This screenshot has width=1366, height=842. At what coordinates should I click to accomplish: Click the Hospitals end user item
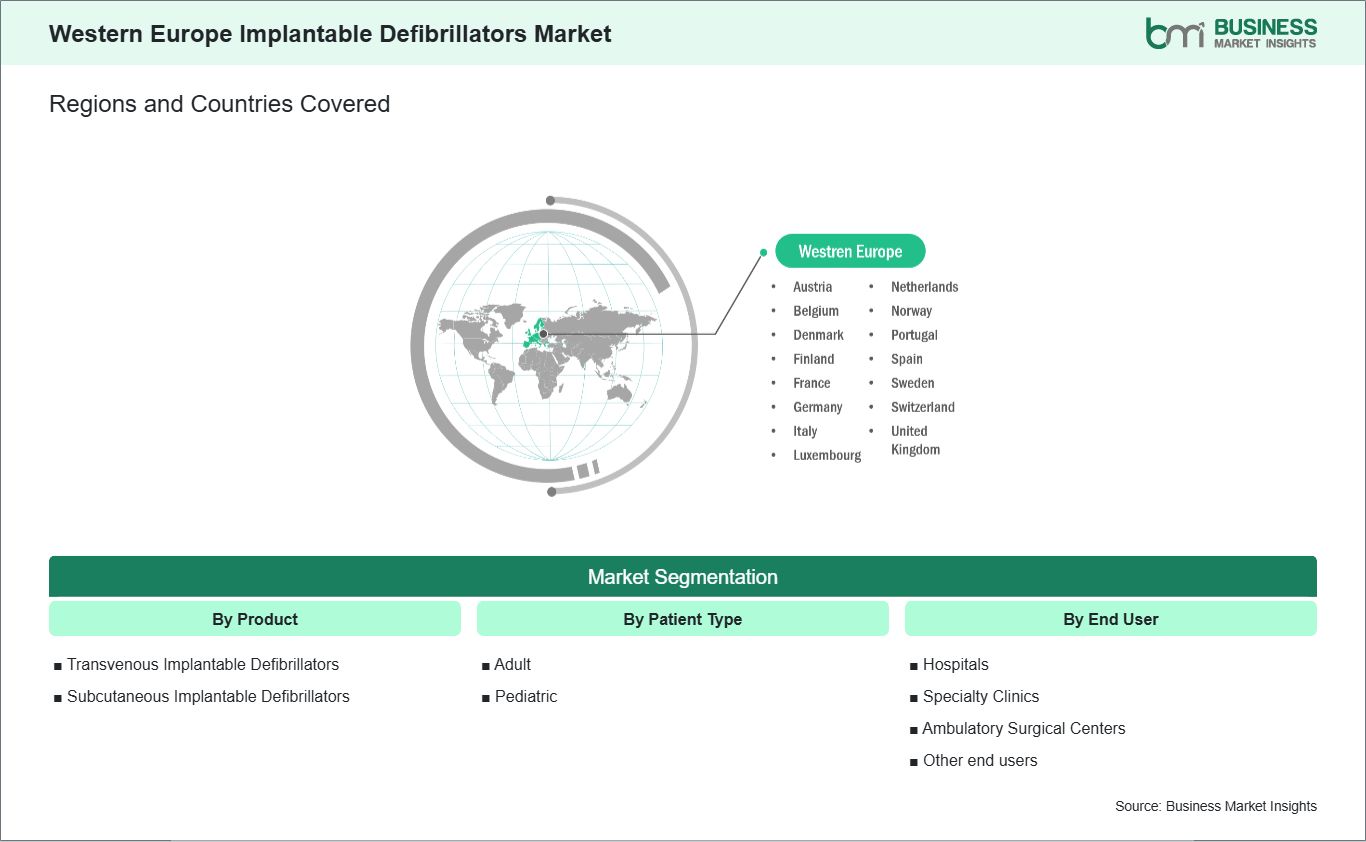coord(956,664)
